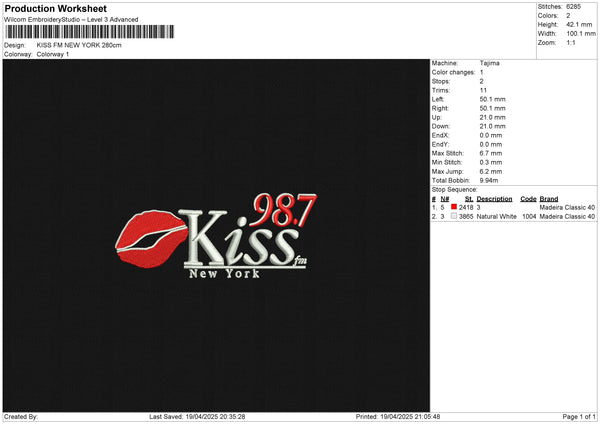Screen dimensions: 600x424
Task: Click the Machine value 'Tajima'
Action: coord(489,63)
